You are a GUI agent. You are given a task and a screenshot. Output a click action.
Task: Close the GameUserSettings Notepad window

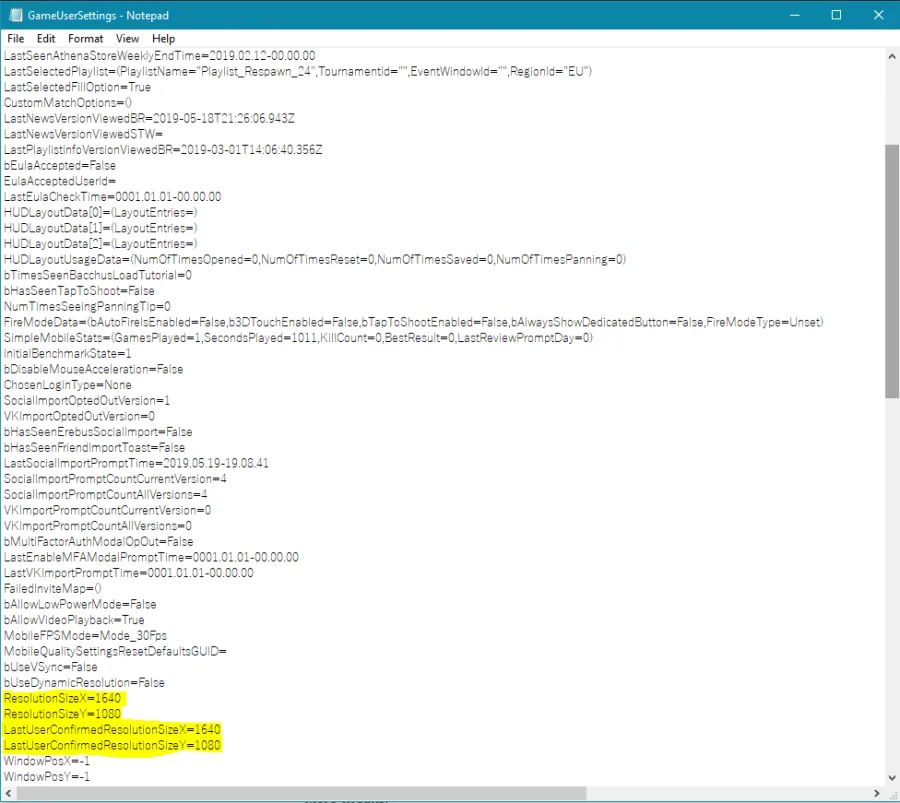click(878, 15)
